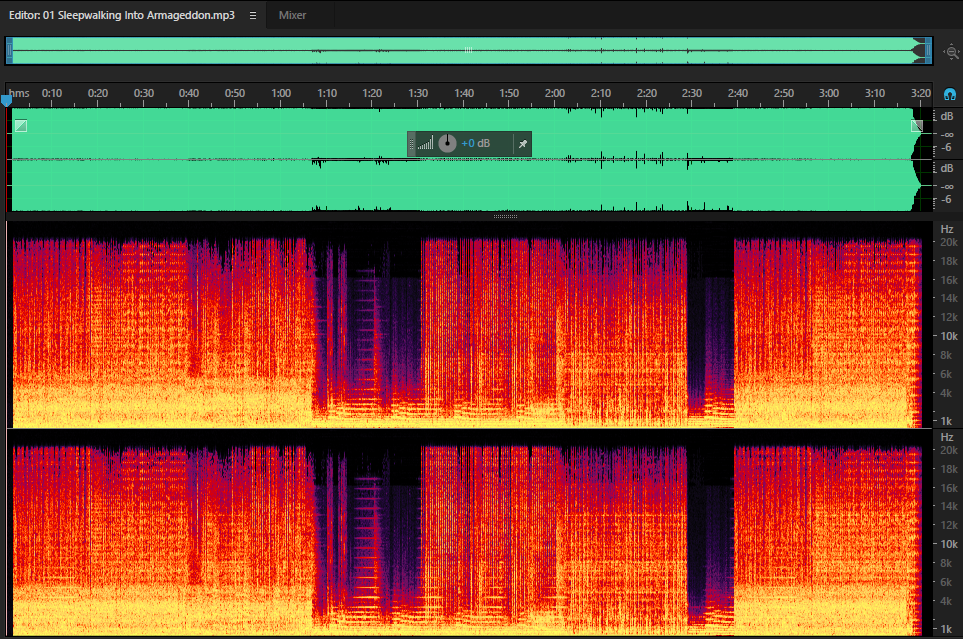Viewport: 963px width, 639px height.
Task: Click the right handle of overview navigator
Action: [929, 50]
